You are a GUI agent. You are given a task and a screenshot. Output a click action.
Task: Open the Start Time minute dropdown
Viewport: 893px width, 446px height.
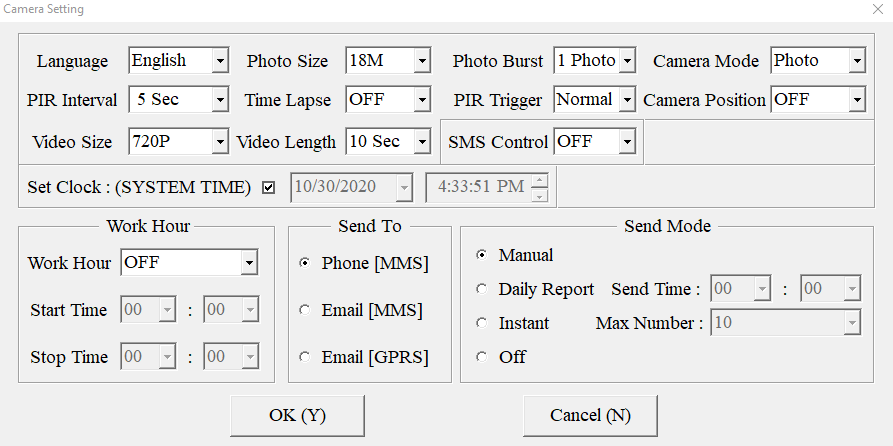point(231,310)
